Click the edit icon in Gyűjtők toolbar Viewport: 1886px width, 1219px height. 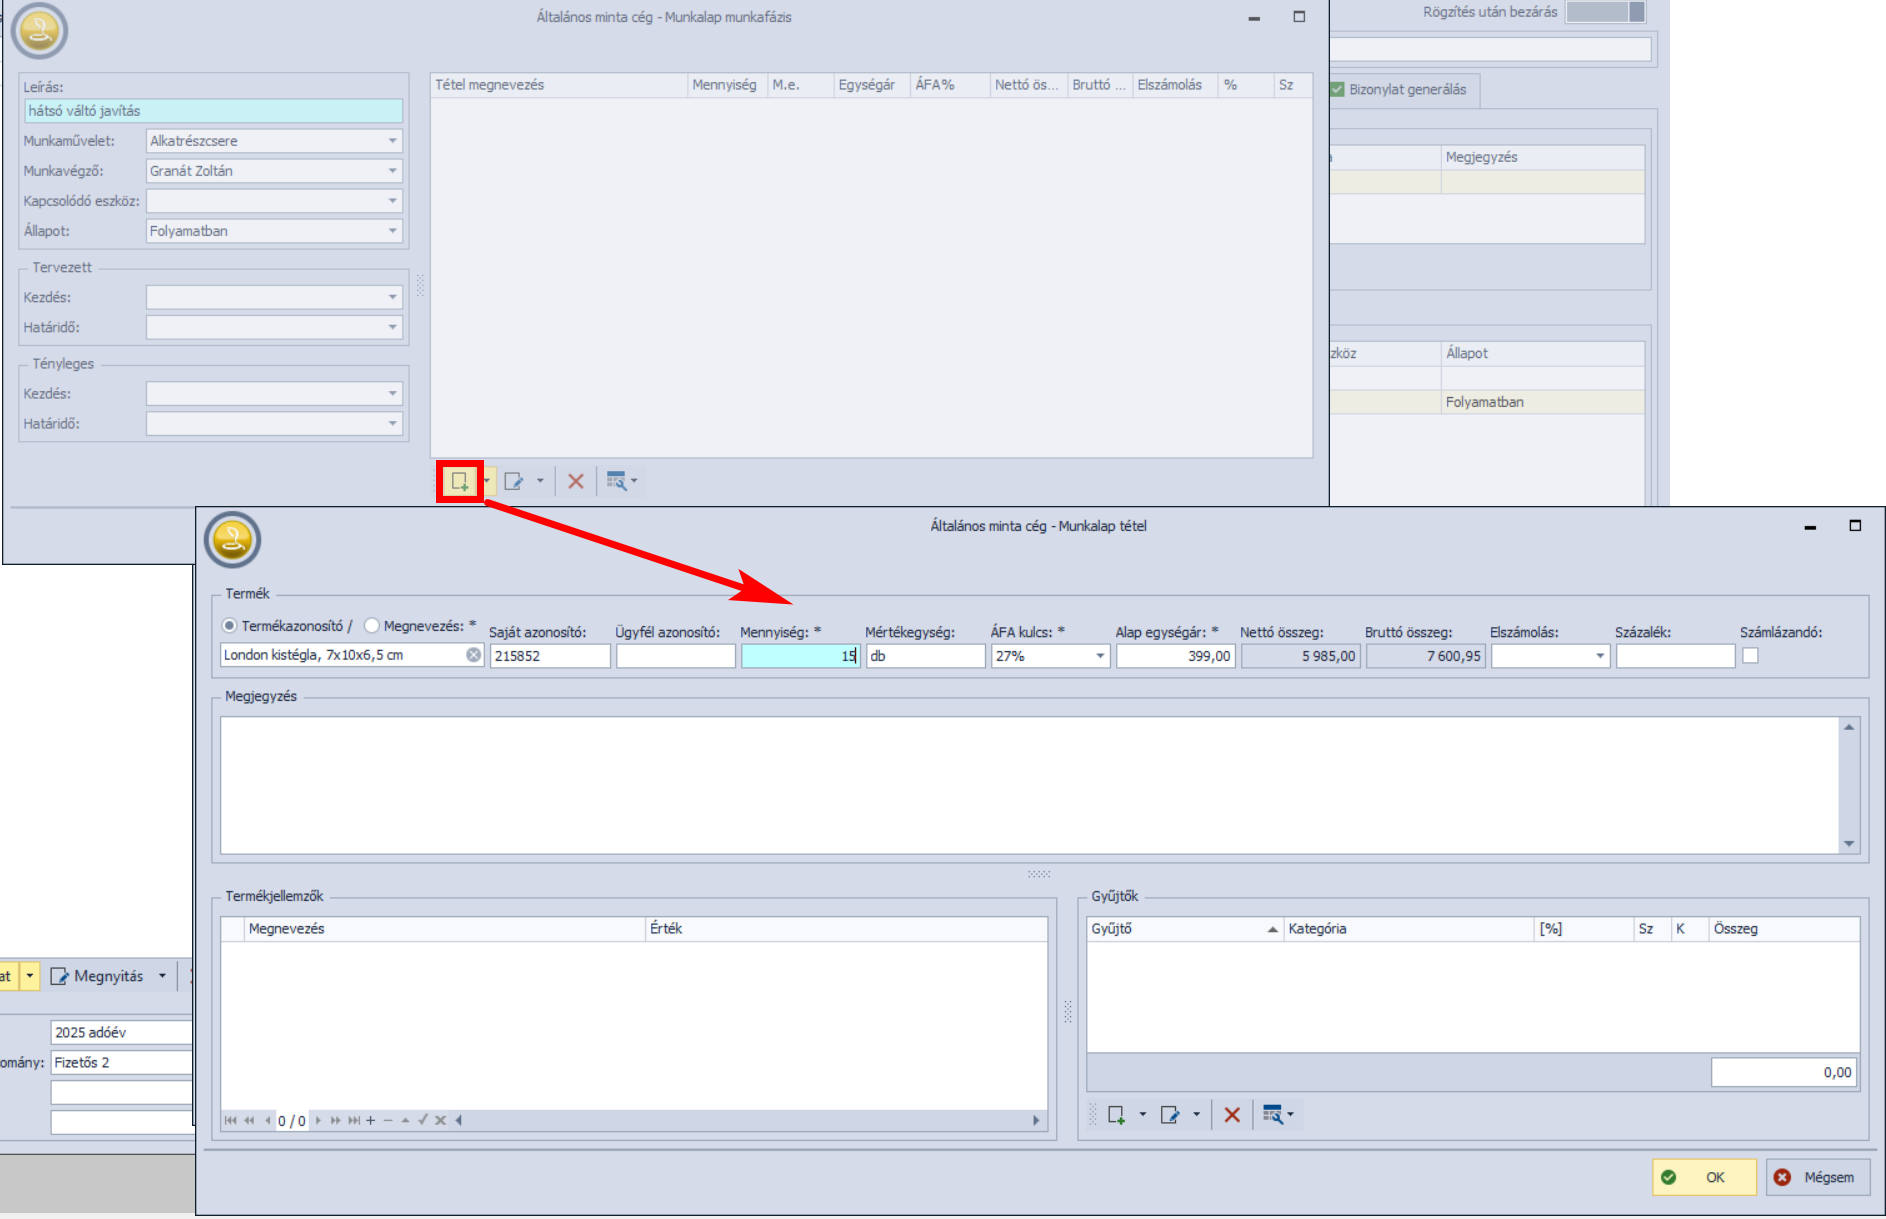1170,1115
